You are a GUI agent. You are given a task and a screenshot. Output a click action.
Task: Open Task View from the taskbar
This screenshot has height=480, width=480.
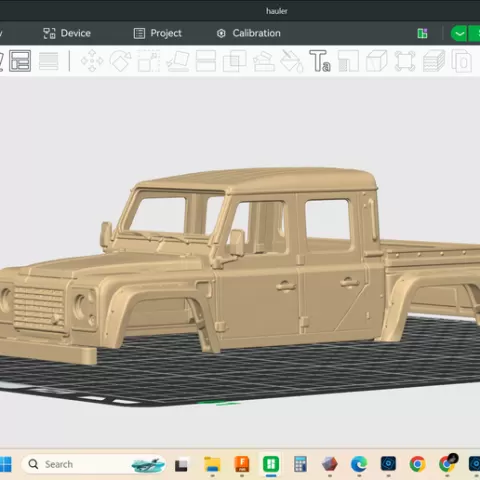click(181, 465)
